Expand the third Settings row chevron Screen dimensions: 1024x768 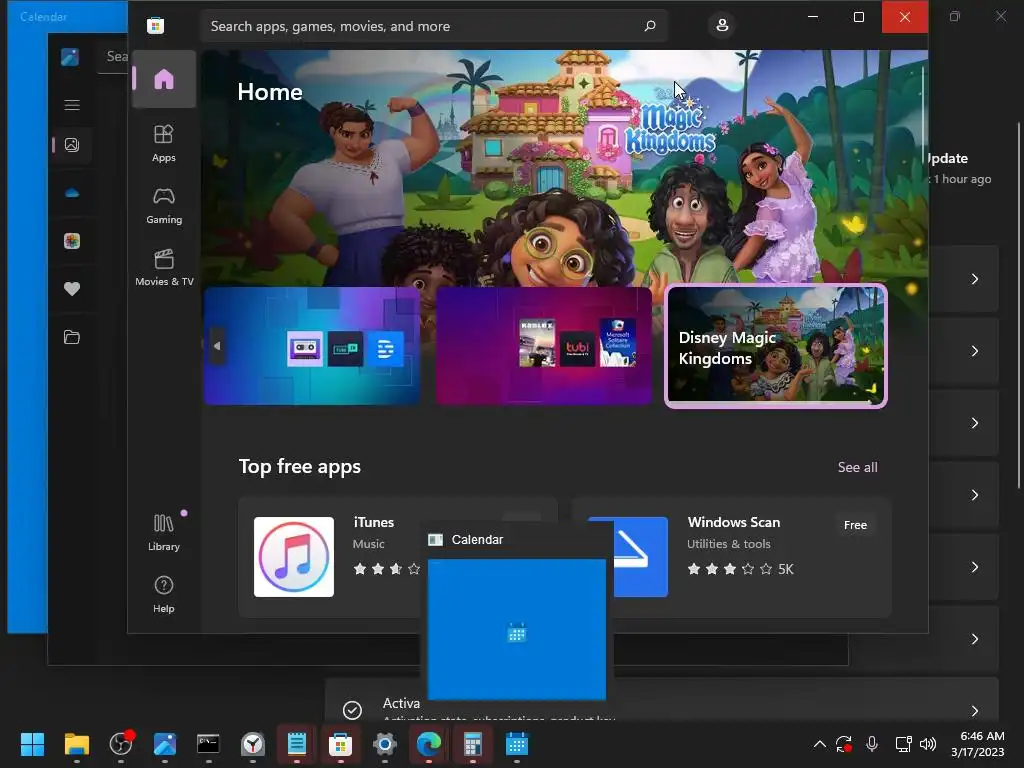point(974,423)
